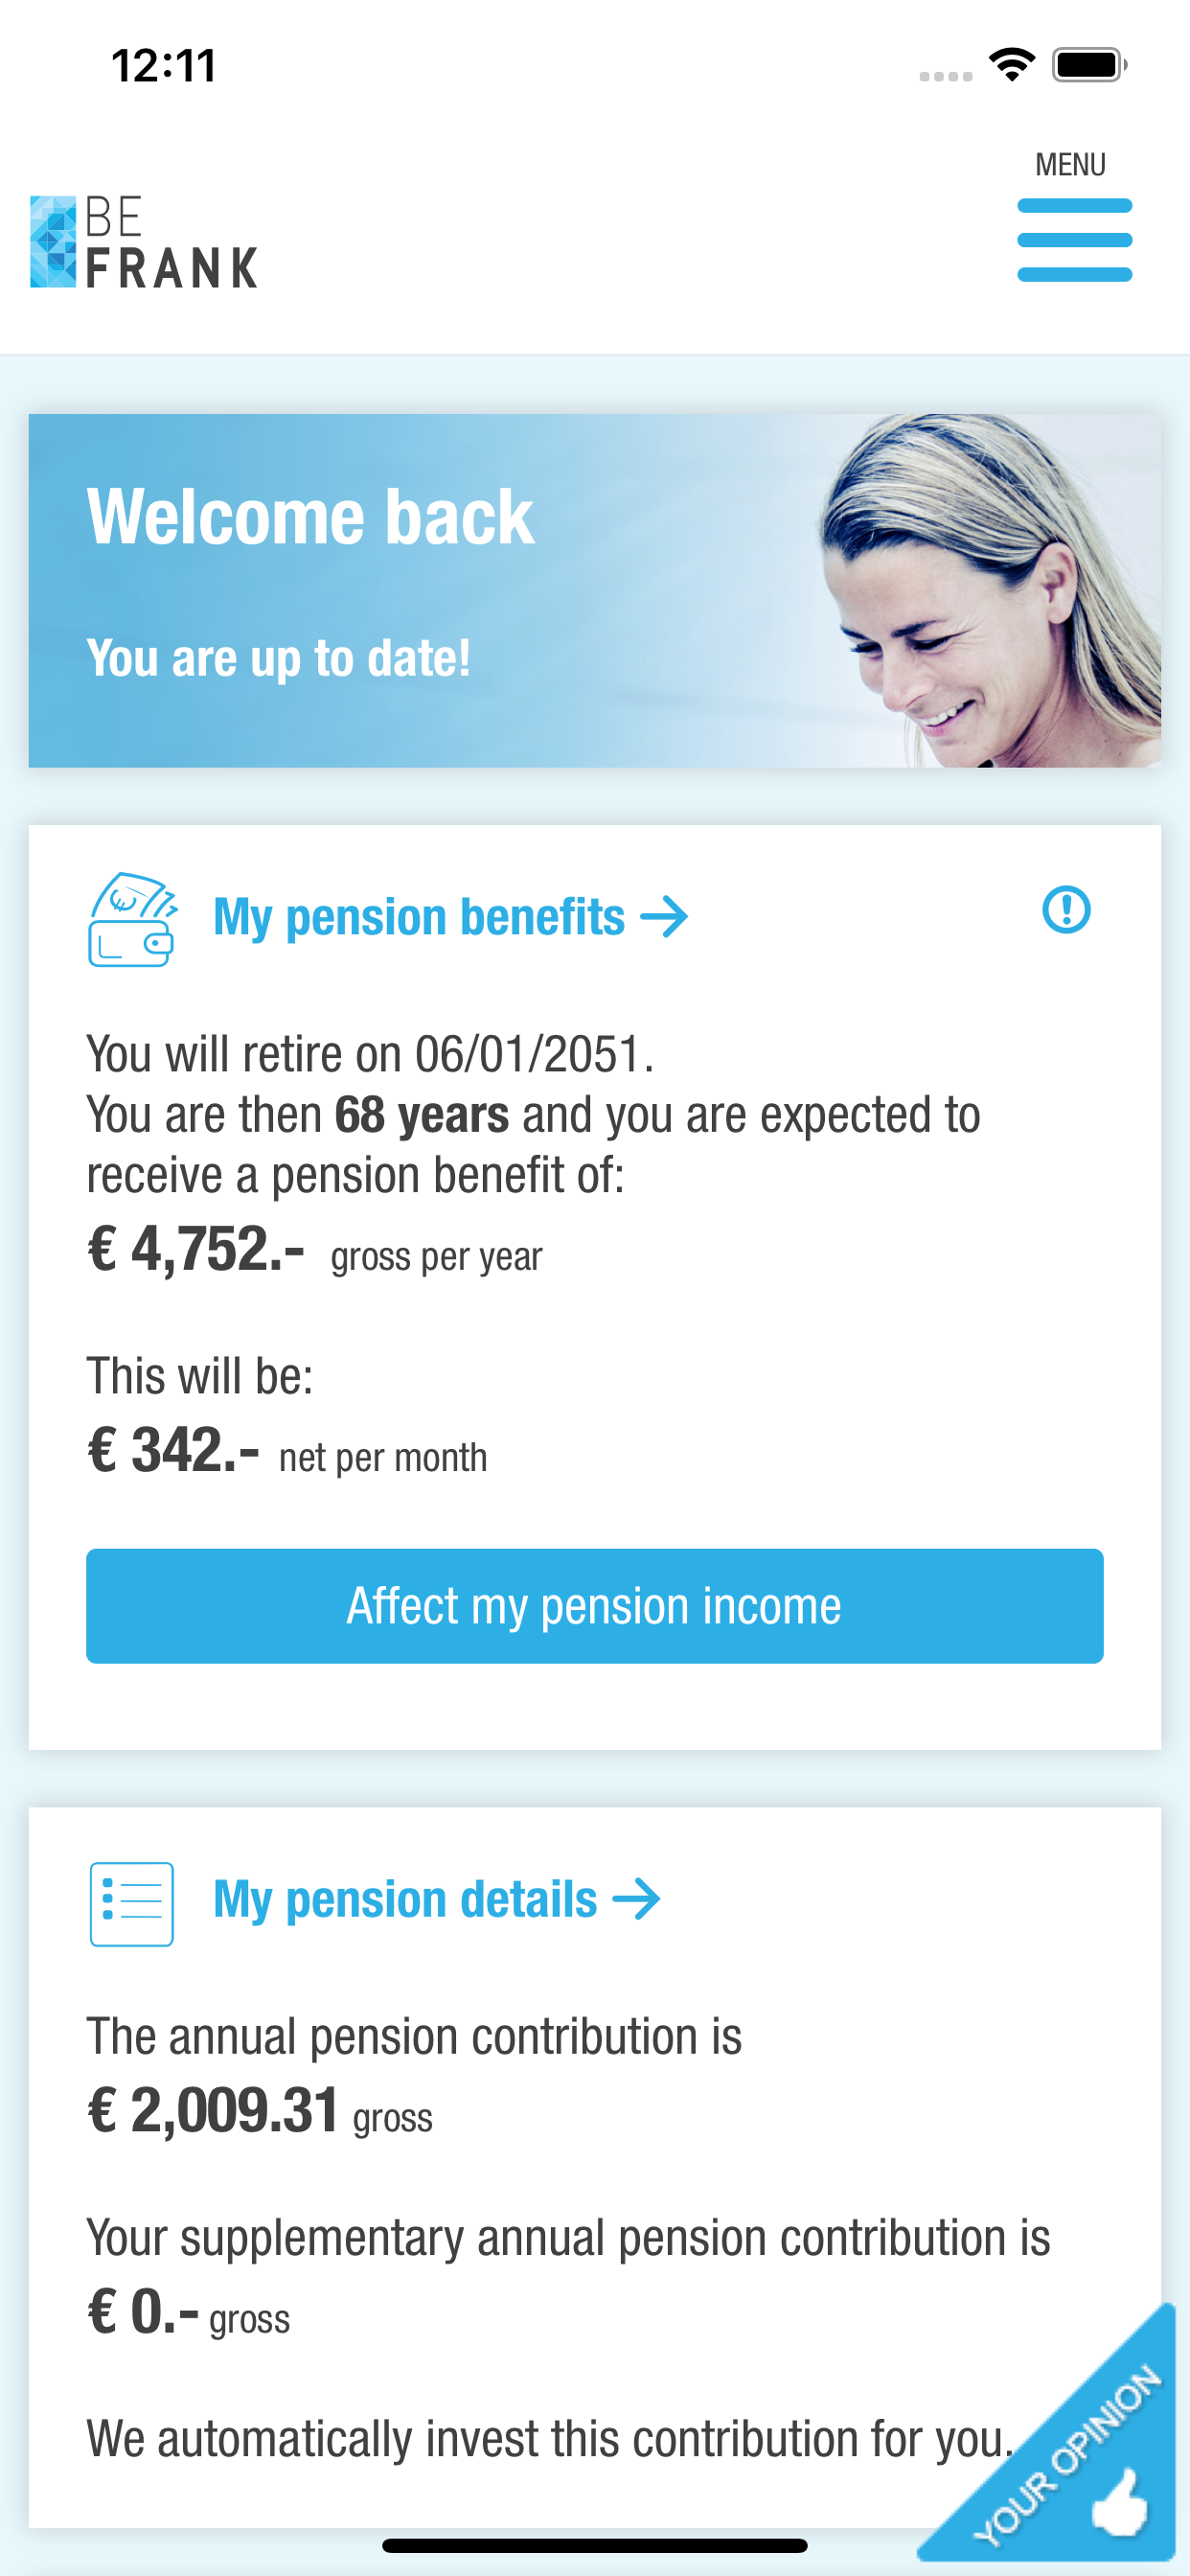Click the BeFrank logo

click(143, 243)
